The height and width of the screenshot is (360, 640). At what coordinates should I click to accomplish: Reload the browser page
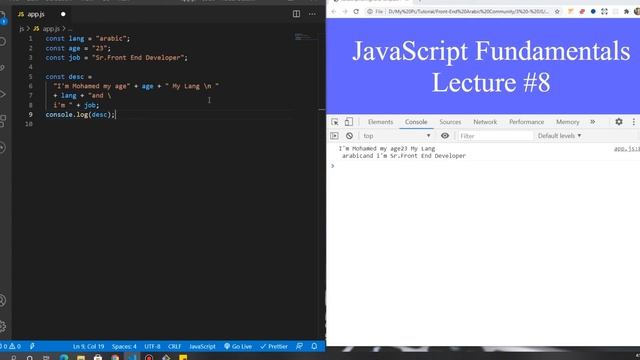click(356, 11)
